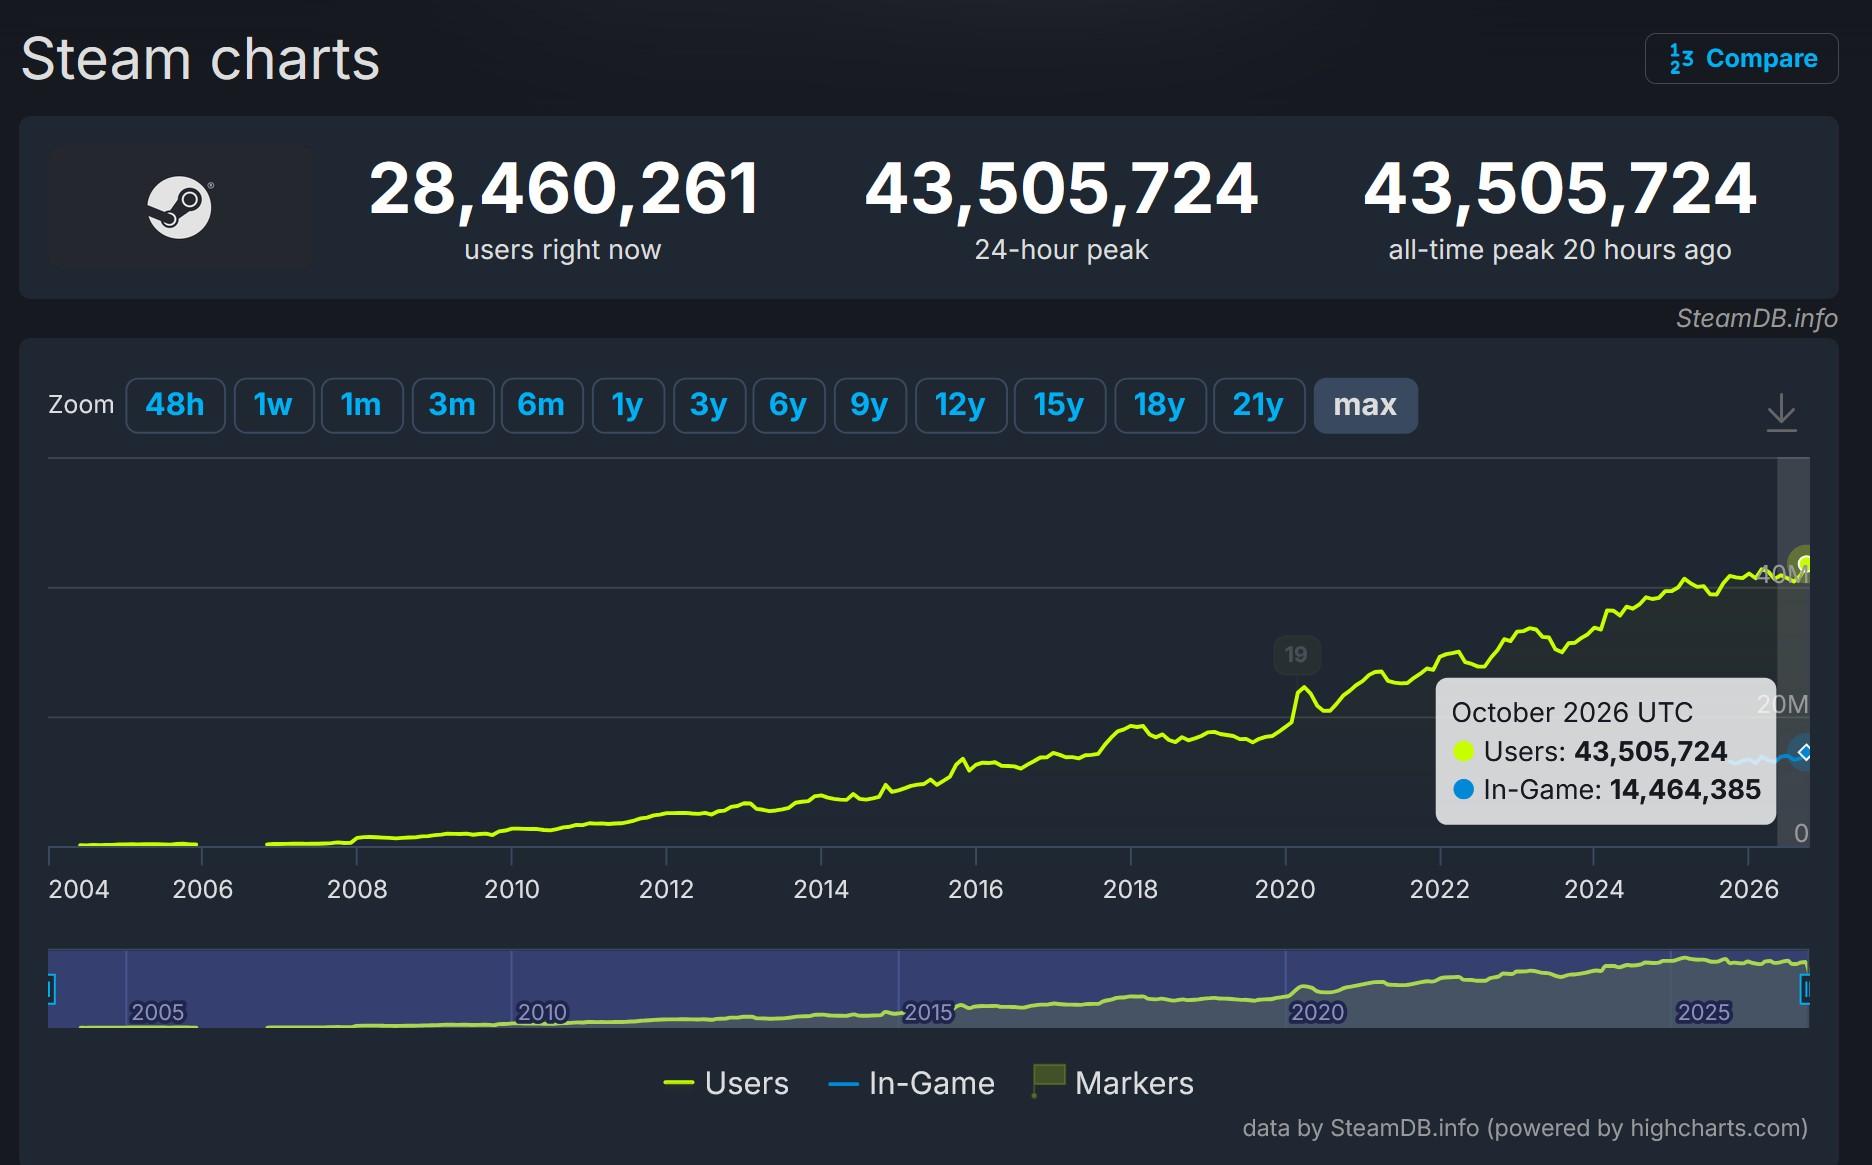Select the 1m zoom option
The width and height of the screenshot is (1872, 1165).
(x=361, y=405)
